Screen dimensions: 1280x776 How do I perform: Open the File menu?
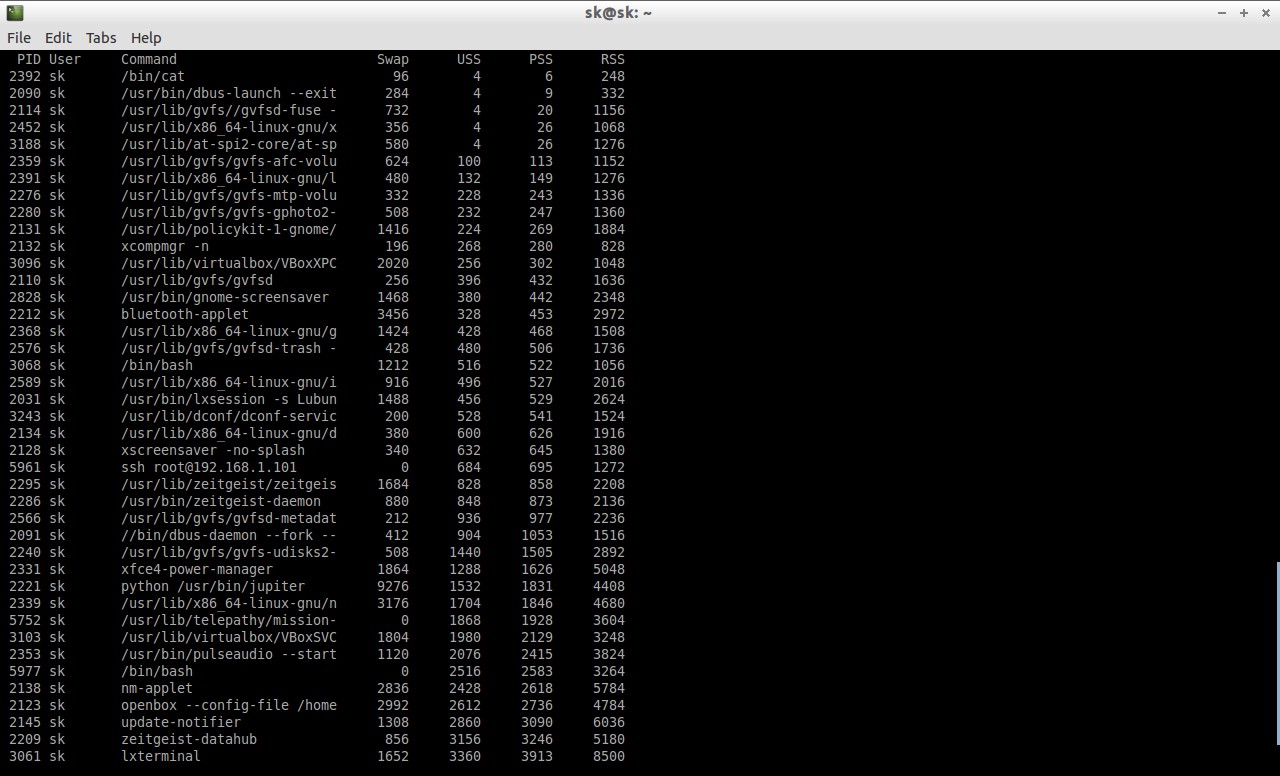click(19, 38)
